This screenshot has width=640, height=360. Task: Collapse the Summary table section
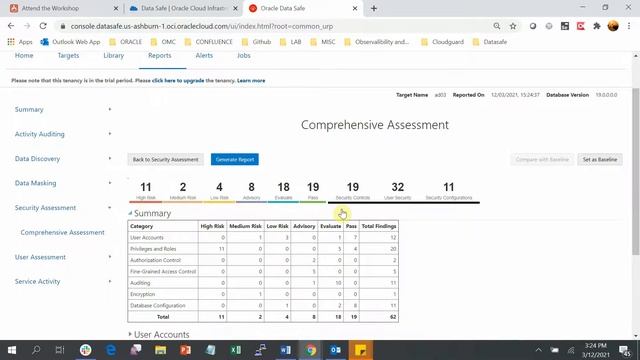pos(130,213)
